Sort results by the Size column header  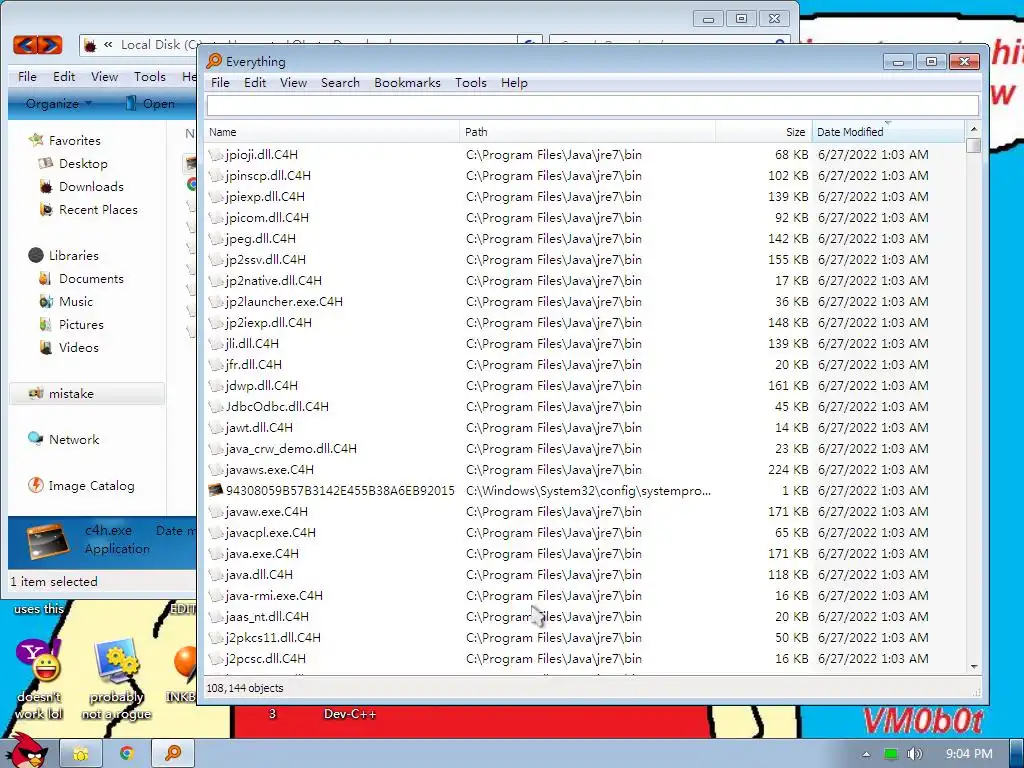763,132
